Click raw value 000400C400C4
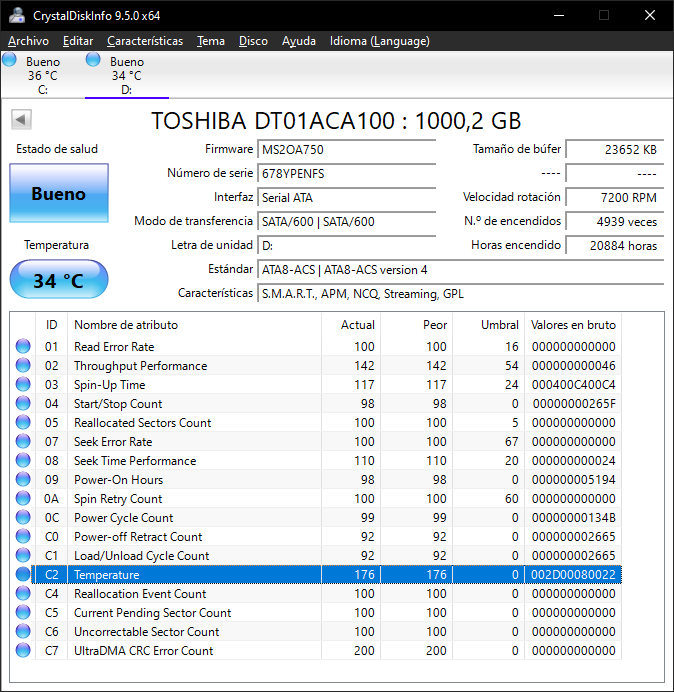This screenshot has width=674, height=692. point(573,385)
